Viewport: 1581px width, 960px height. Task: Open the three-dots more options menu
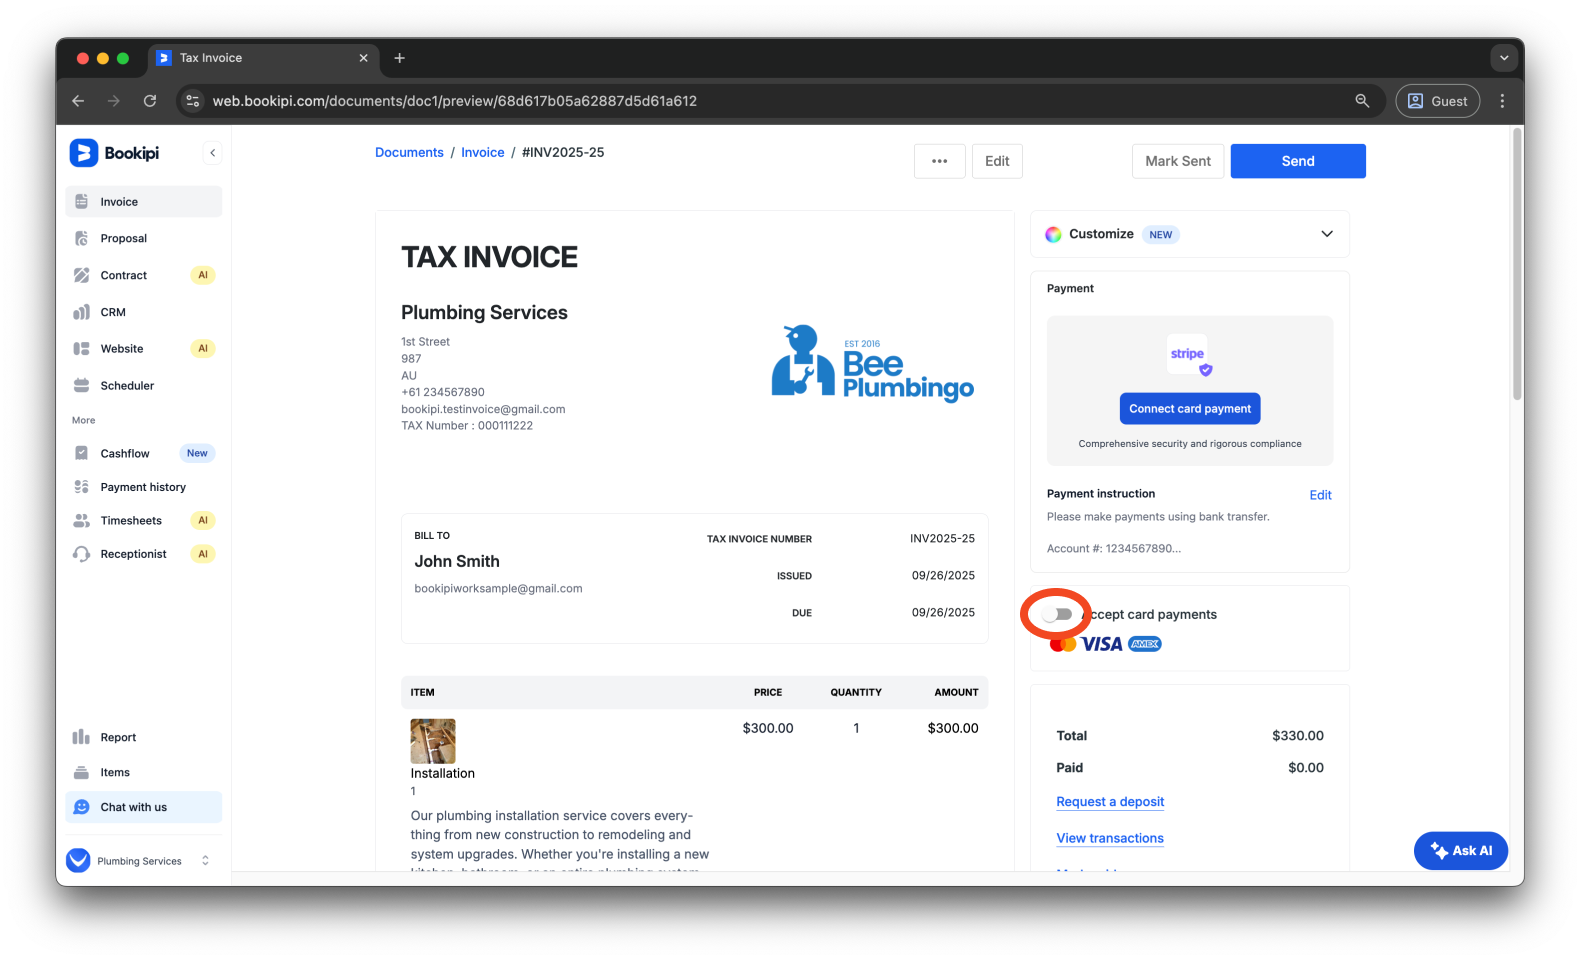[x=939, y=161]
